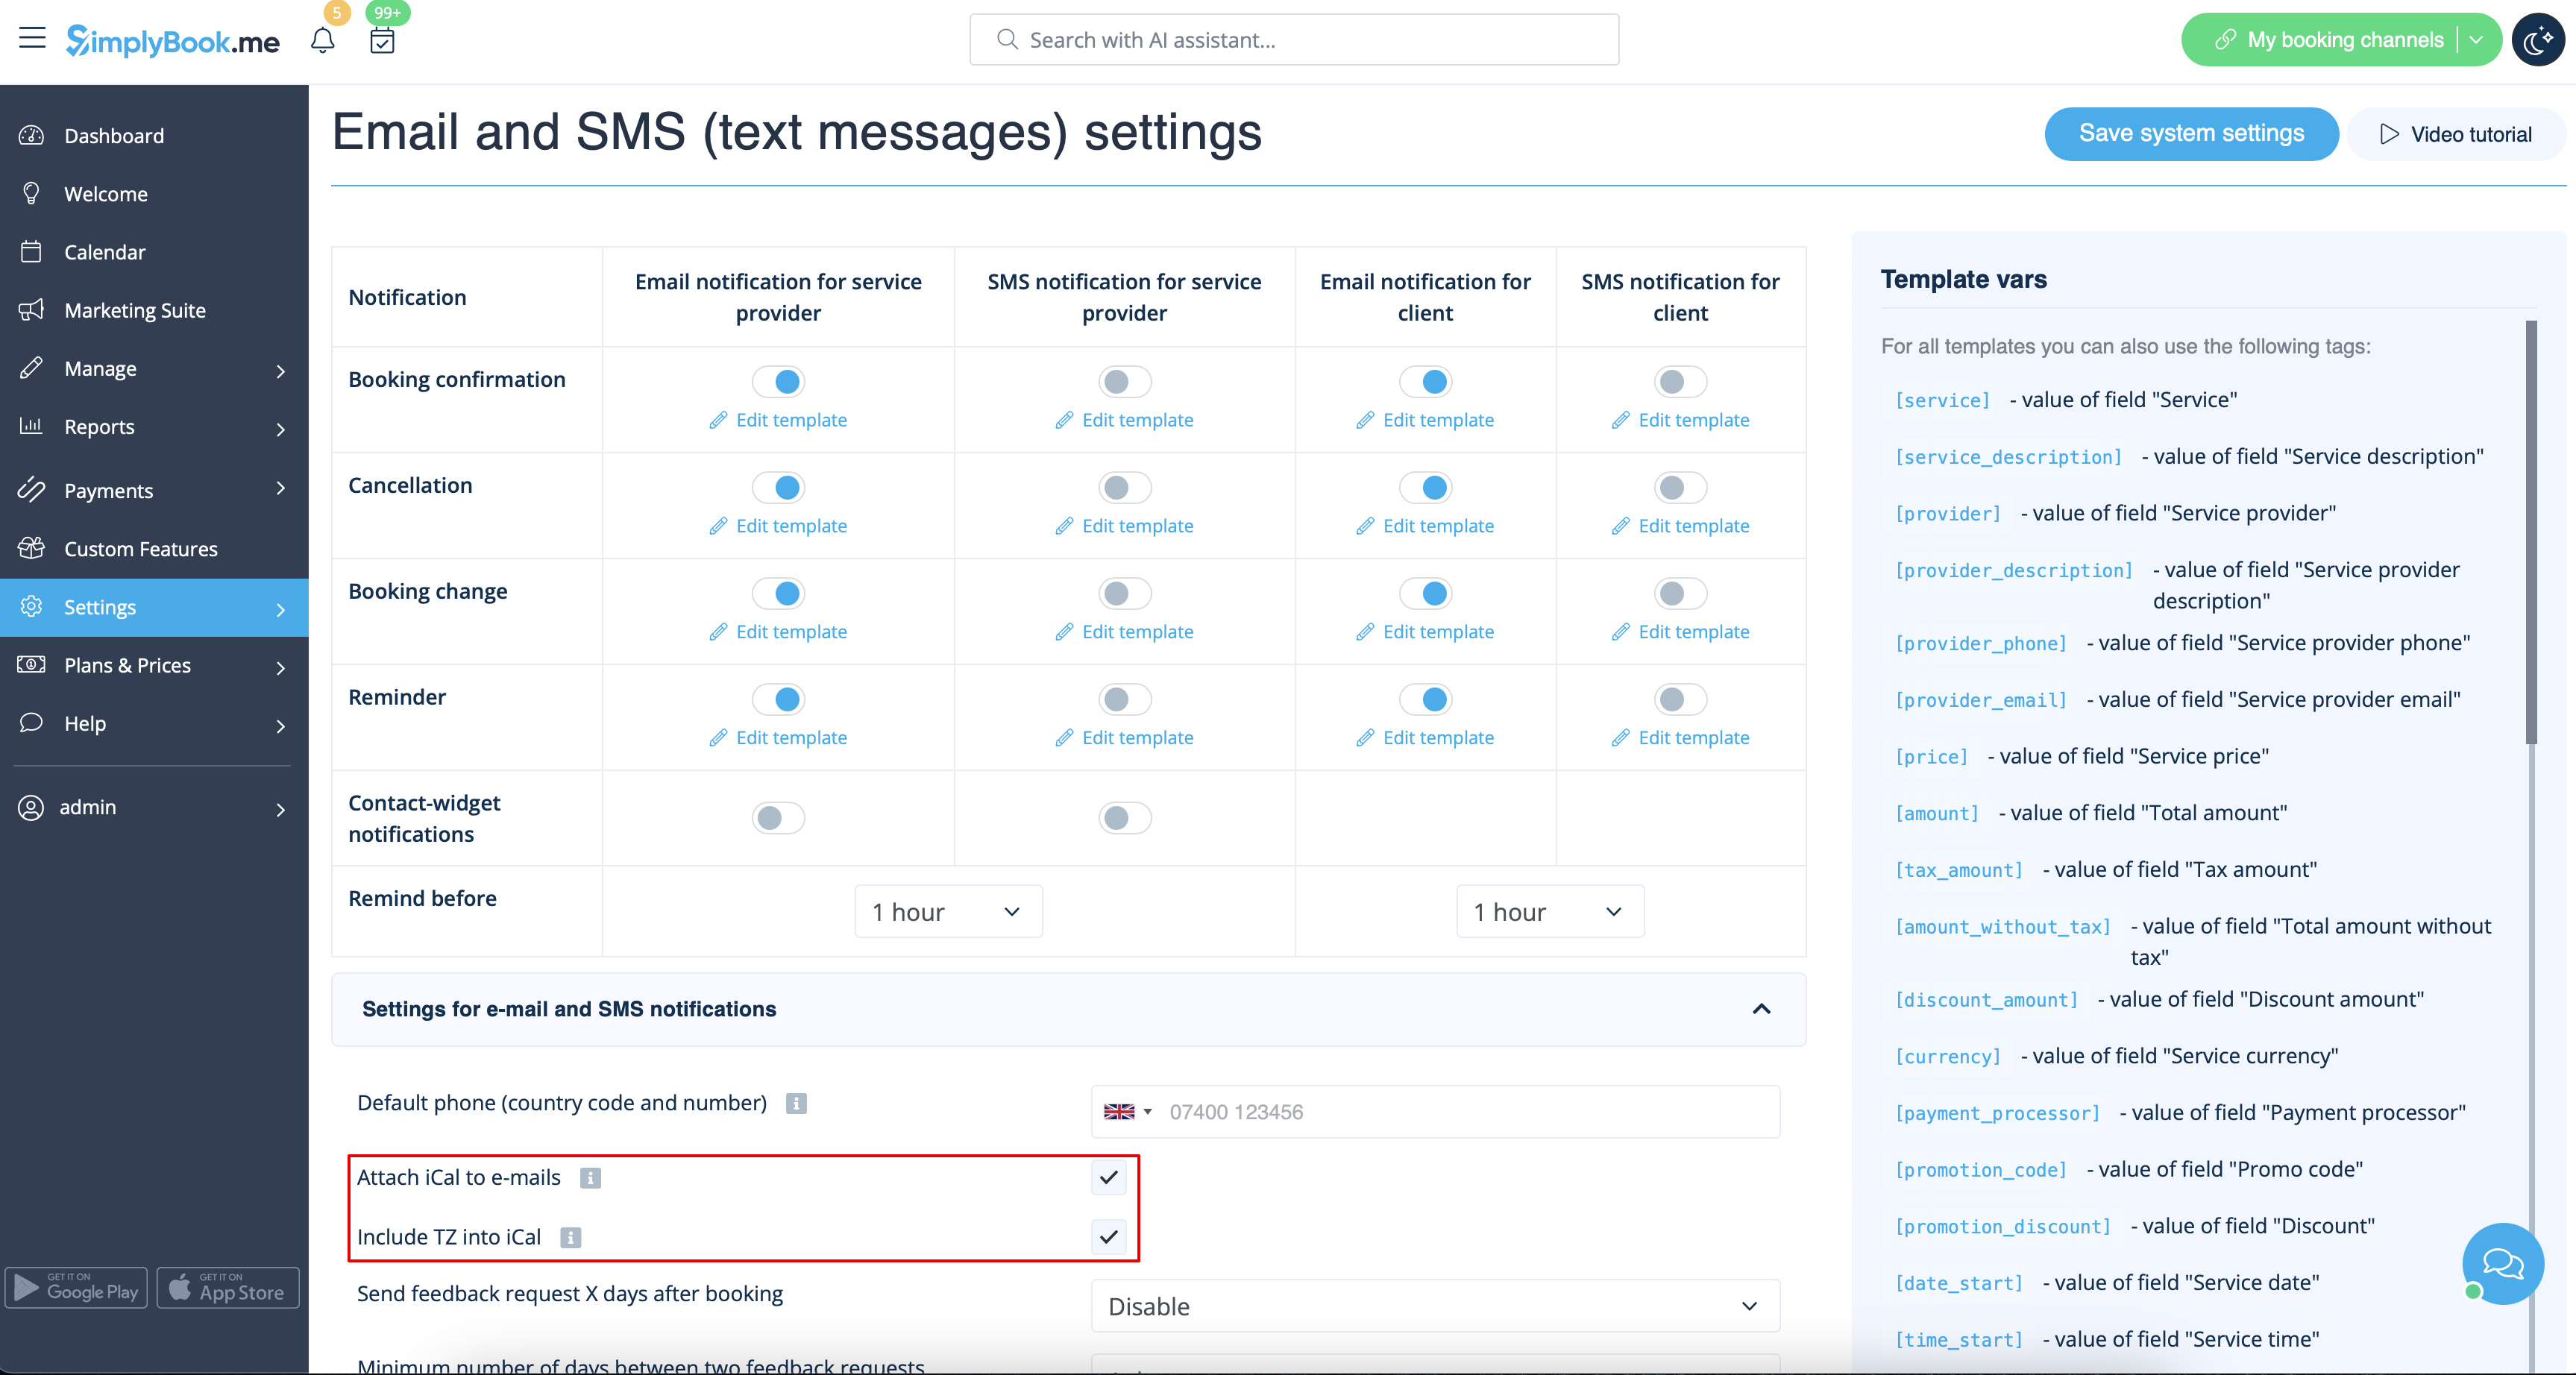
Task: Click the Manage pencil icon in the sidebar
Action: click(31, 368)
